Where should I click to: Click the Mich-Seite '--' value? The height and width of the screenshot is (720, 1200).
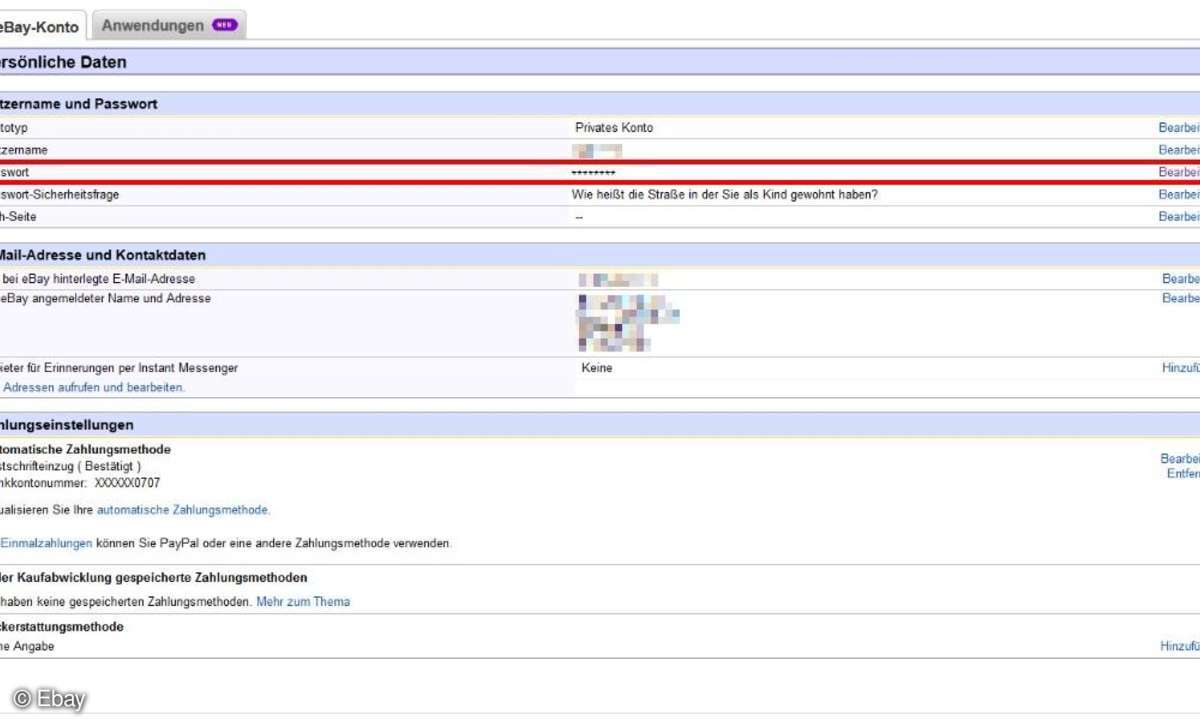click(x=579, y=217)
